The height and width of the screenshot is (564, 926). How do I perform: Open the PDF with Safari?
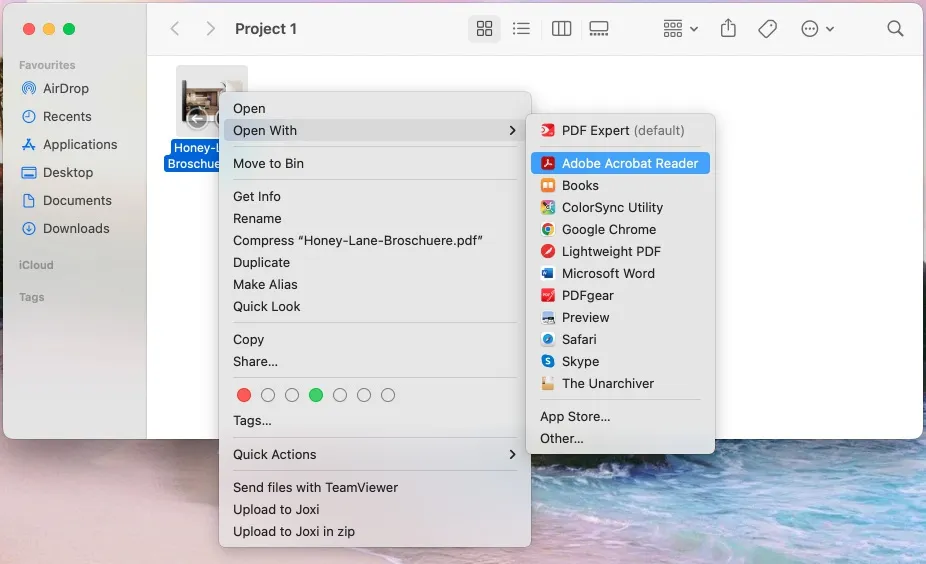pos(620,340)
